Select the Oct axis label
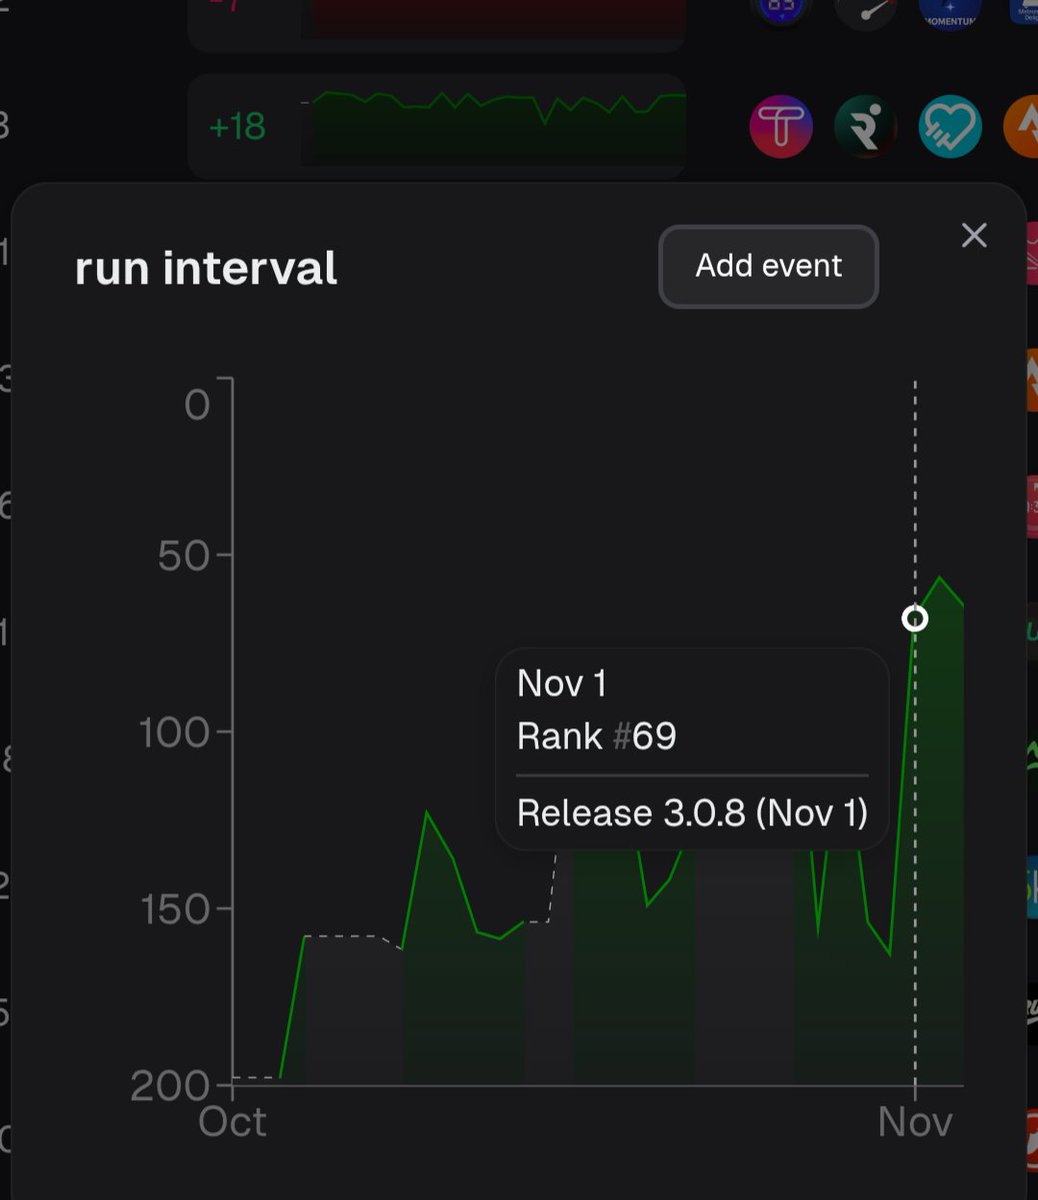The image size is (1038, 1200). pos(234,1121)
